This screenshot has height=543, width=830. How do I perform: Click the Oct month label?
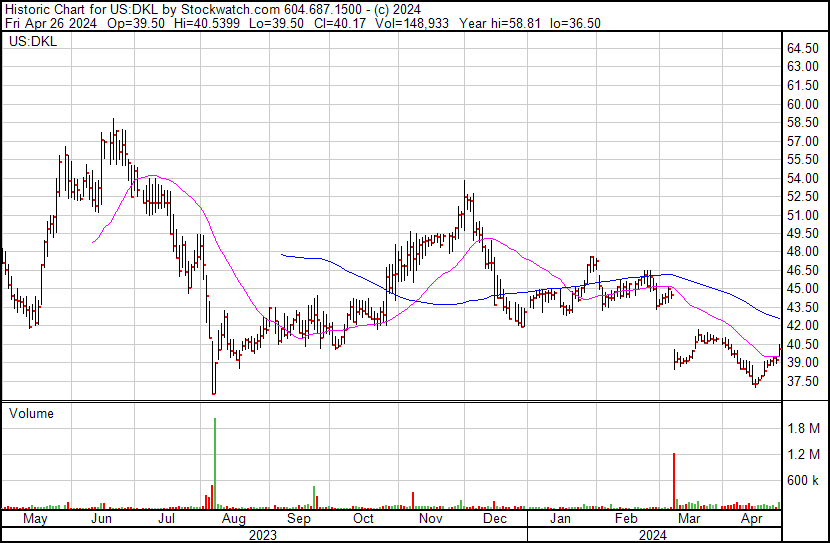363,519
